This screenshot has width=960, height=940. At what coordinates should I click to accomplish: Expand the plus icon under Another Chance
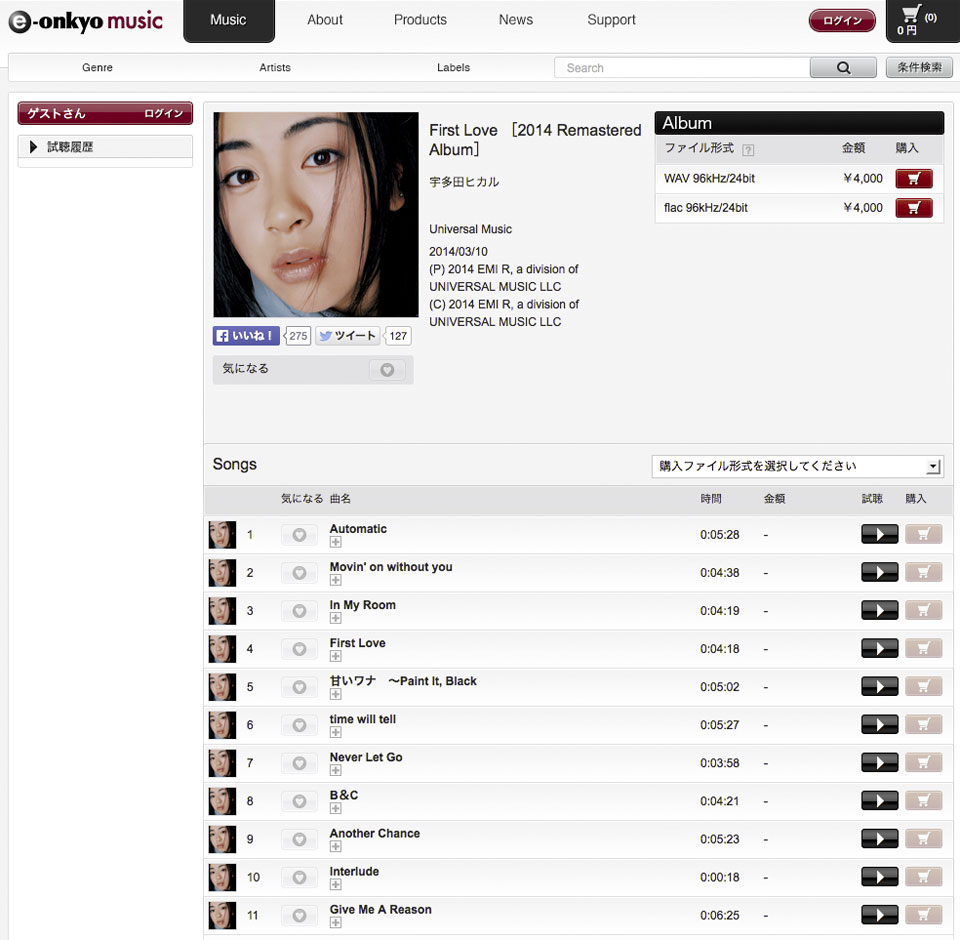[x=336, y=846]
